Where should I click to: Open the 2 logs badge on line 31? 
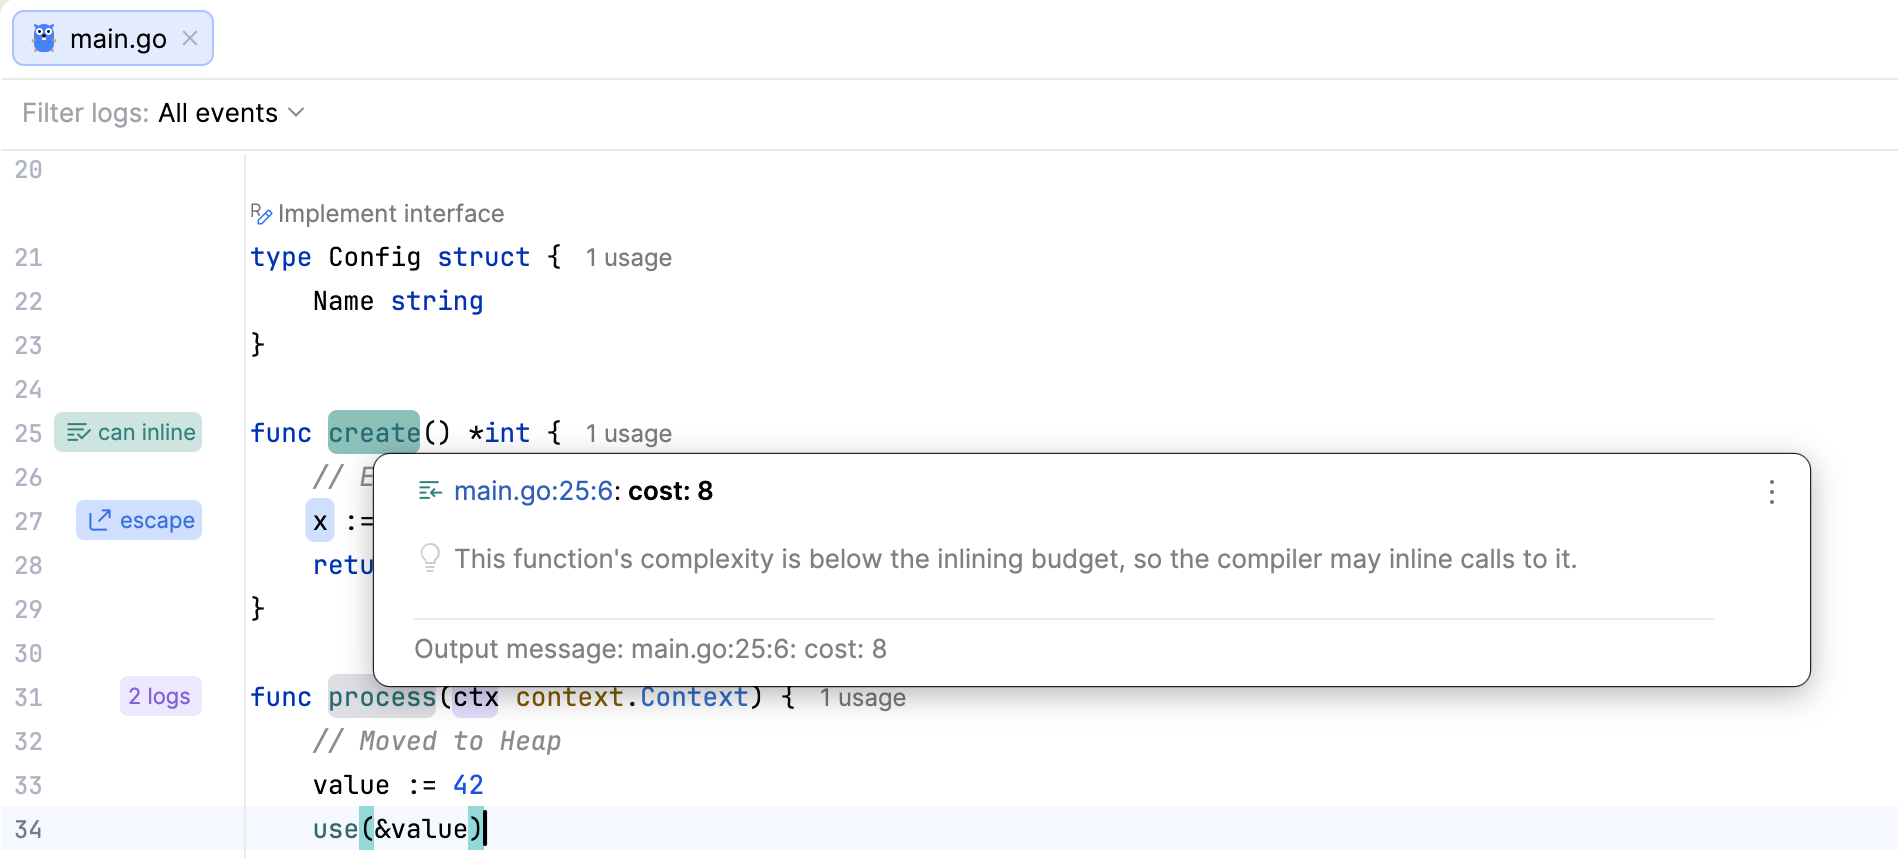[x=160, y=696]
